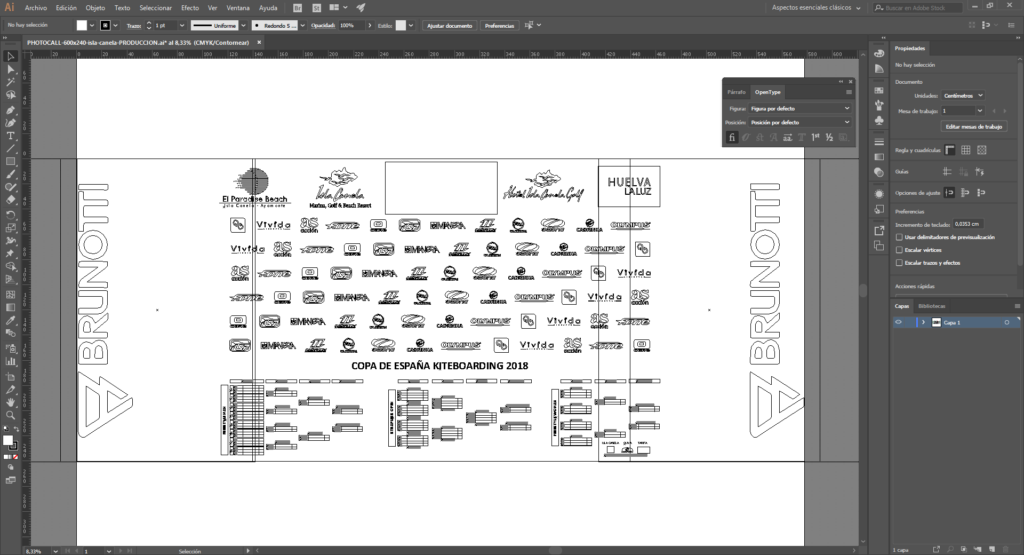Open the Edición menu
1024x555 pixels.
66,8
